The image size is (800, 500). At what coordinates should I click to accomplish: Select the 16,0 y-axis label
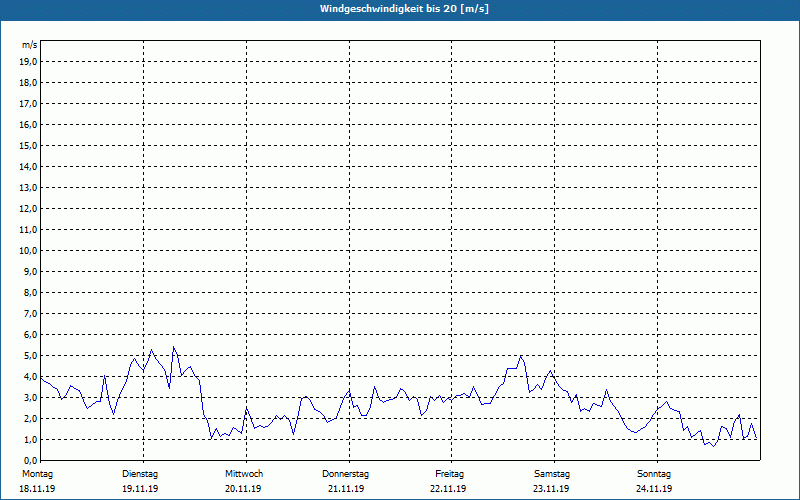(x=27, y=124)
